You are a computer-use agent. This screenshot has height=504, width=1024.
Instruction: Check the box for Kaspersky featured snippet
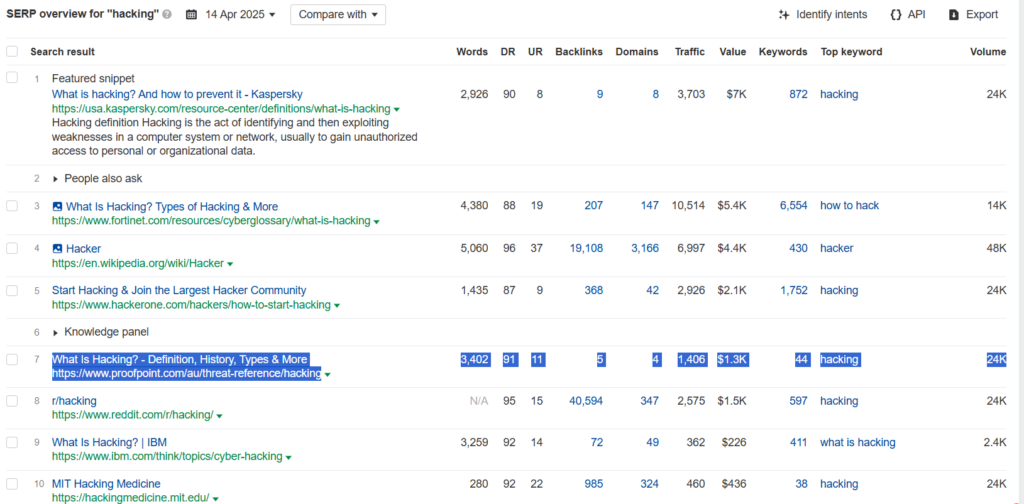(12, 78)
